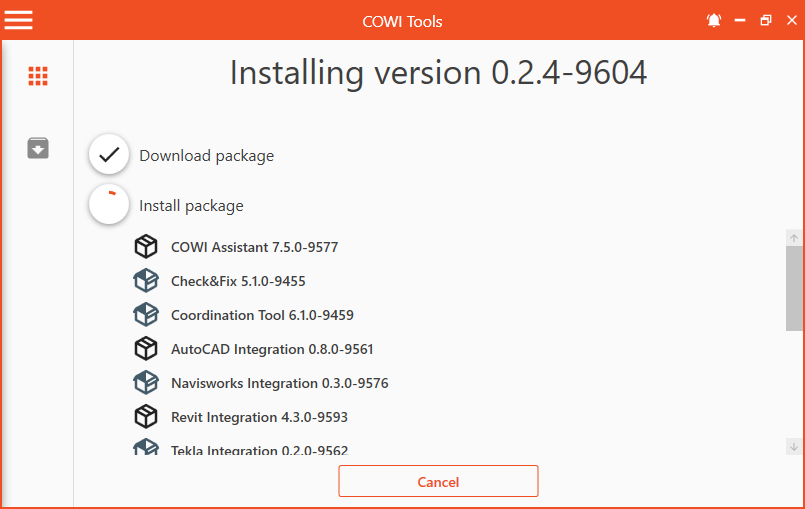805x509 pixels.
Task: Open the downloads archive sidebar icon
Action: [38, 149]
